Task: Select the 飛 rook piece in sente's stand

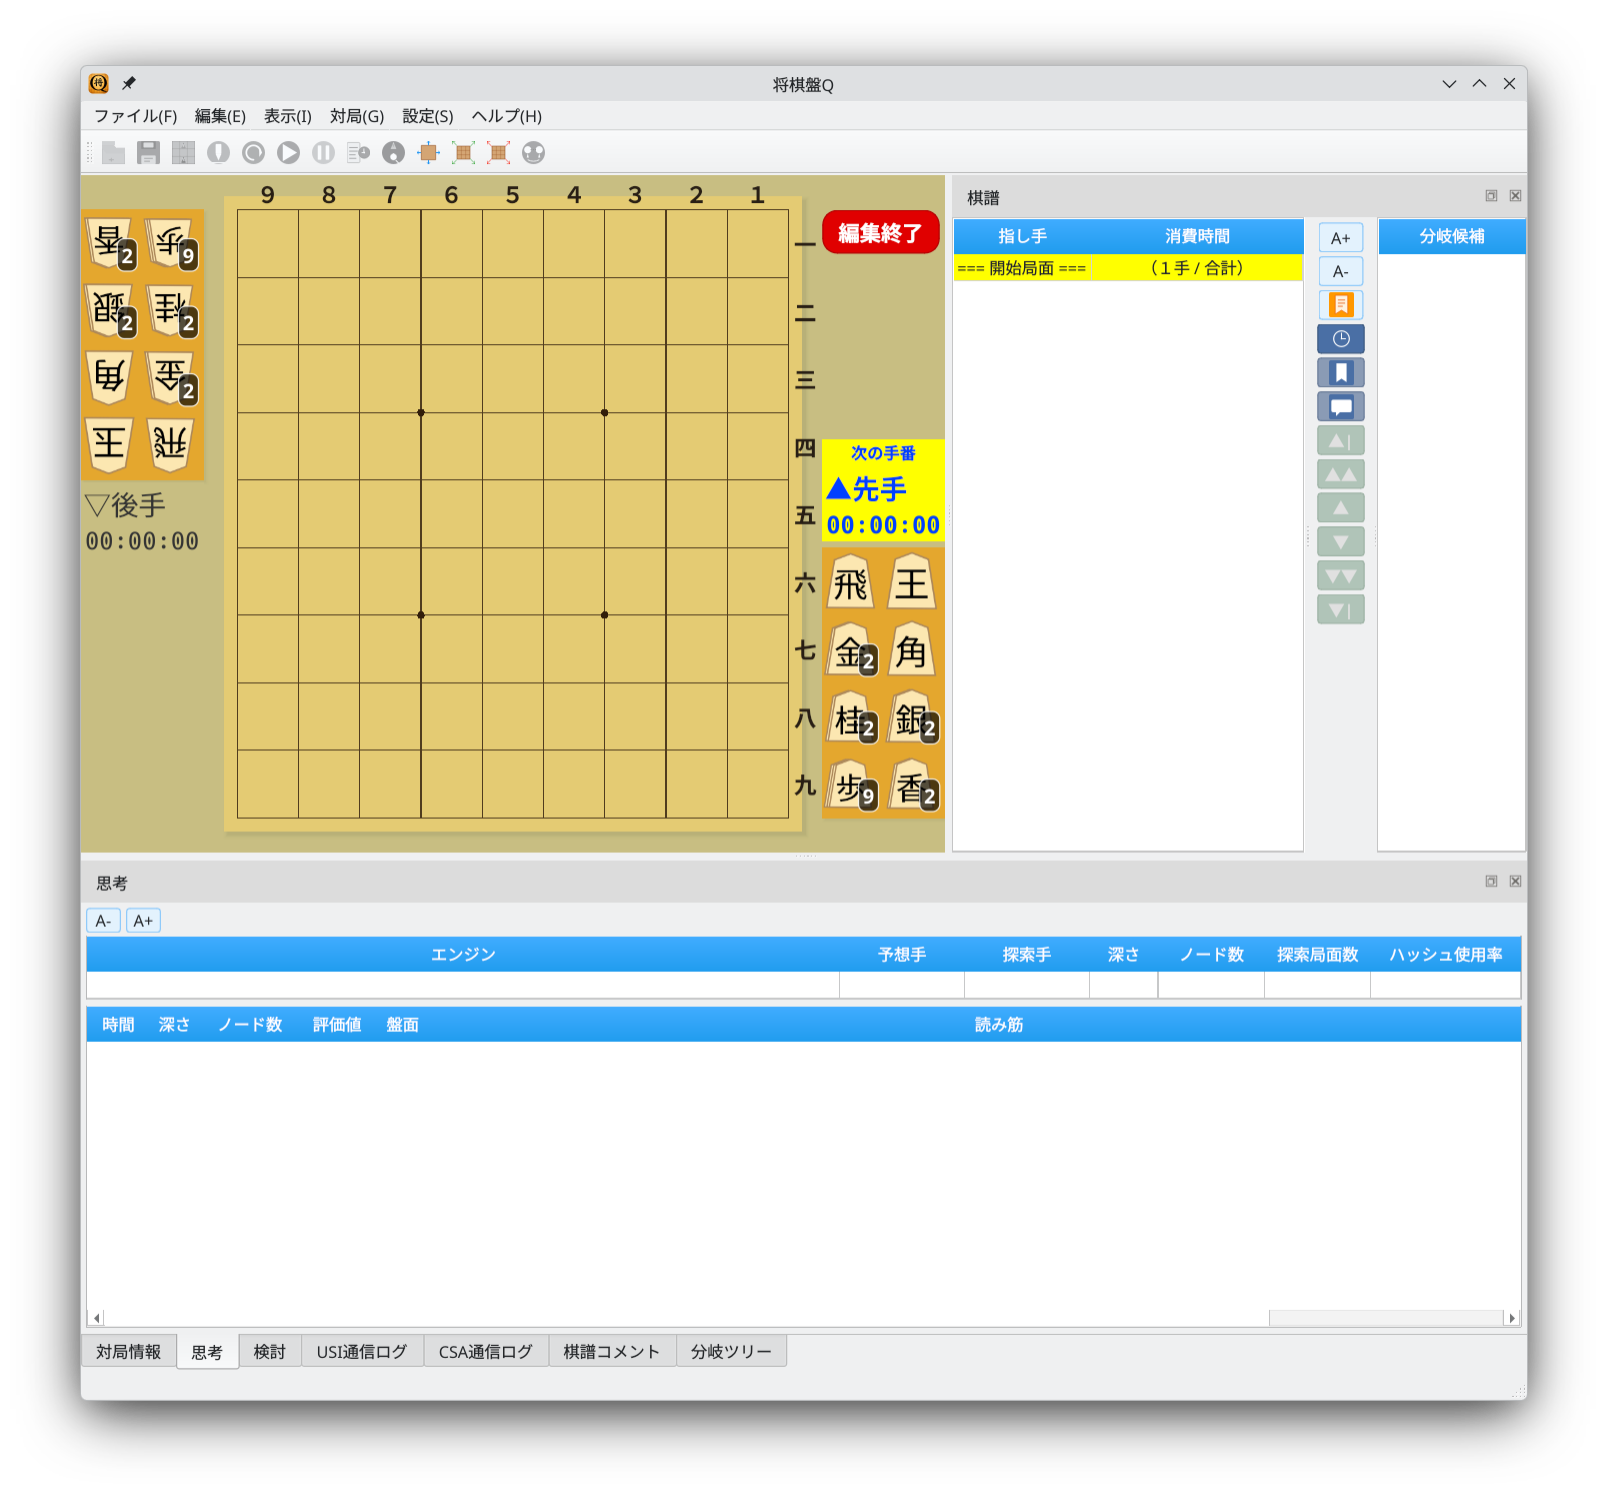Action: click(x=850, y=584)
